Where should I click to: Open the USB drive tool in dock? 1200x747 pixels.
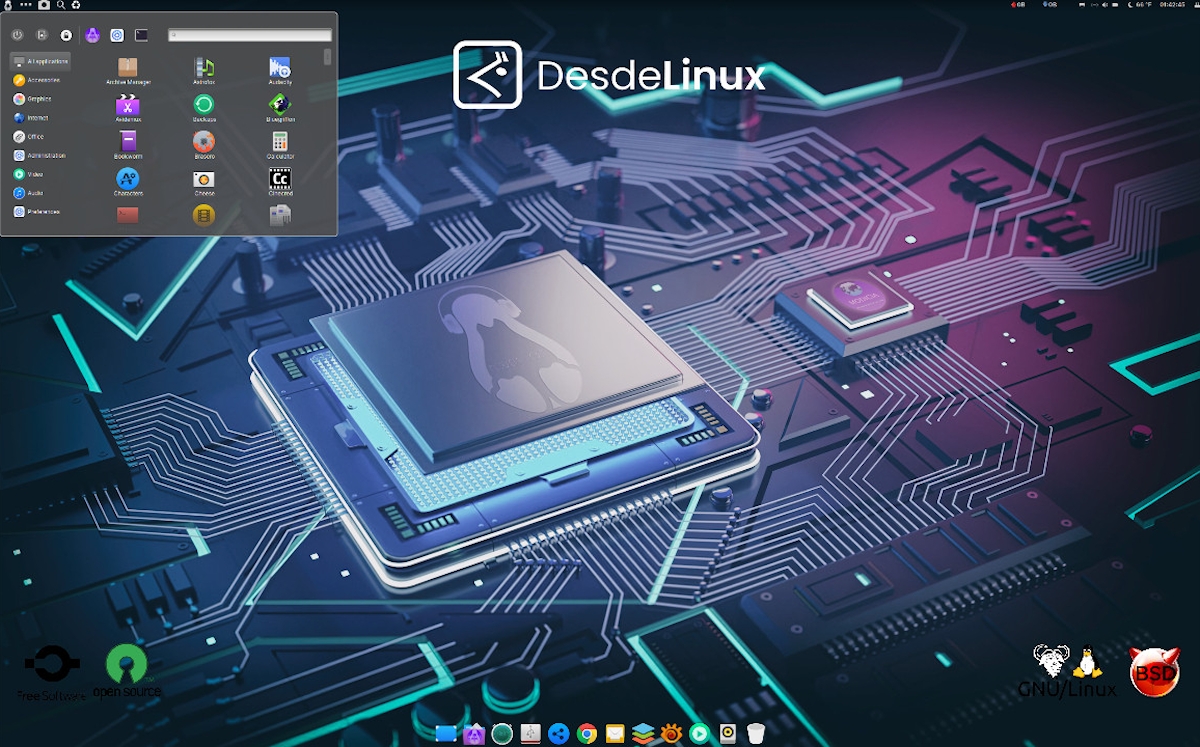531,734
